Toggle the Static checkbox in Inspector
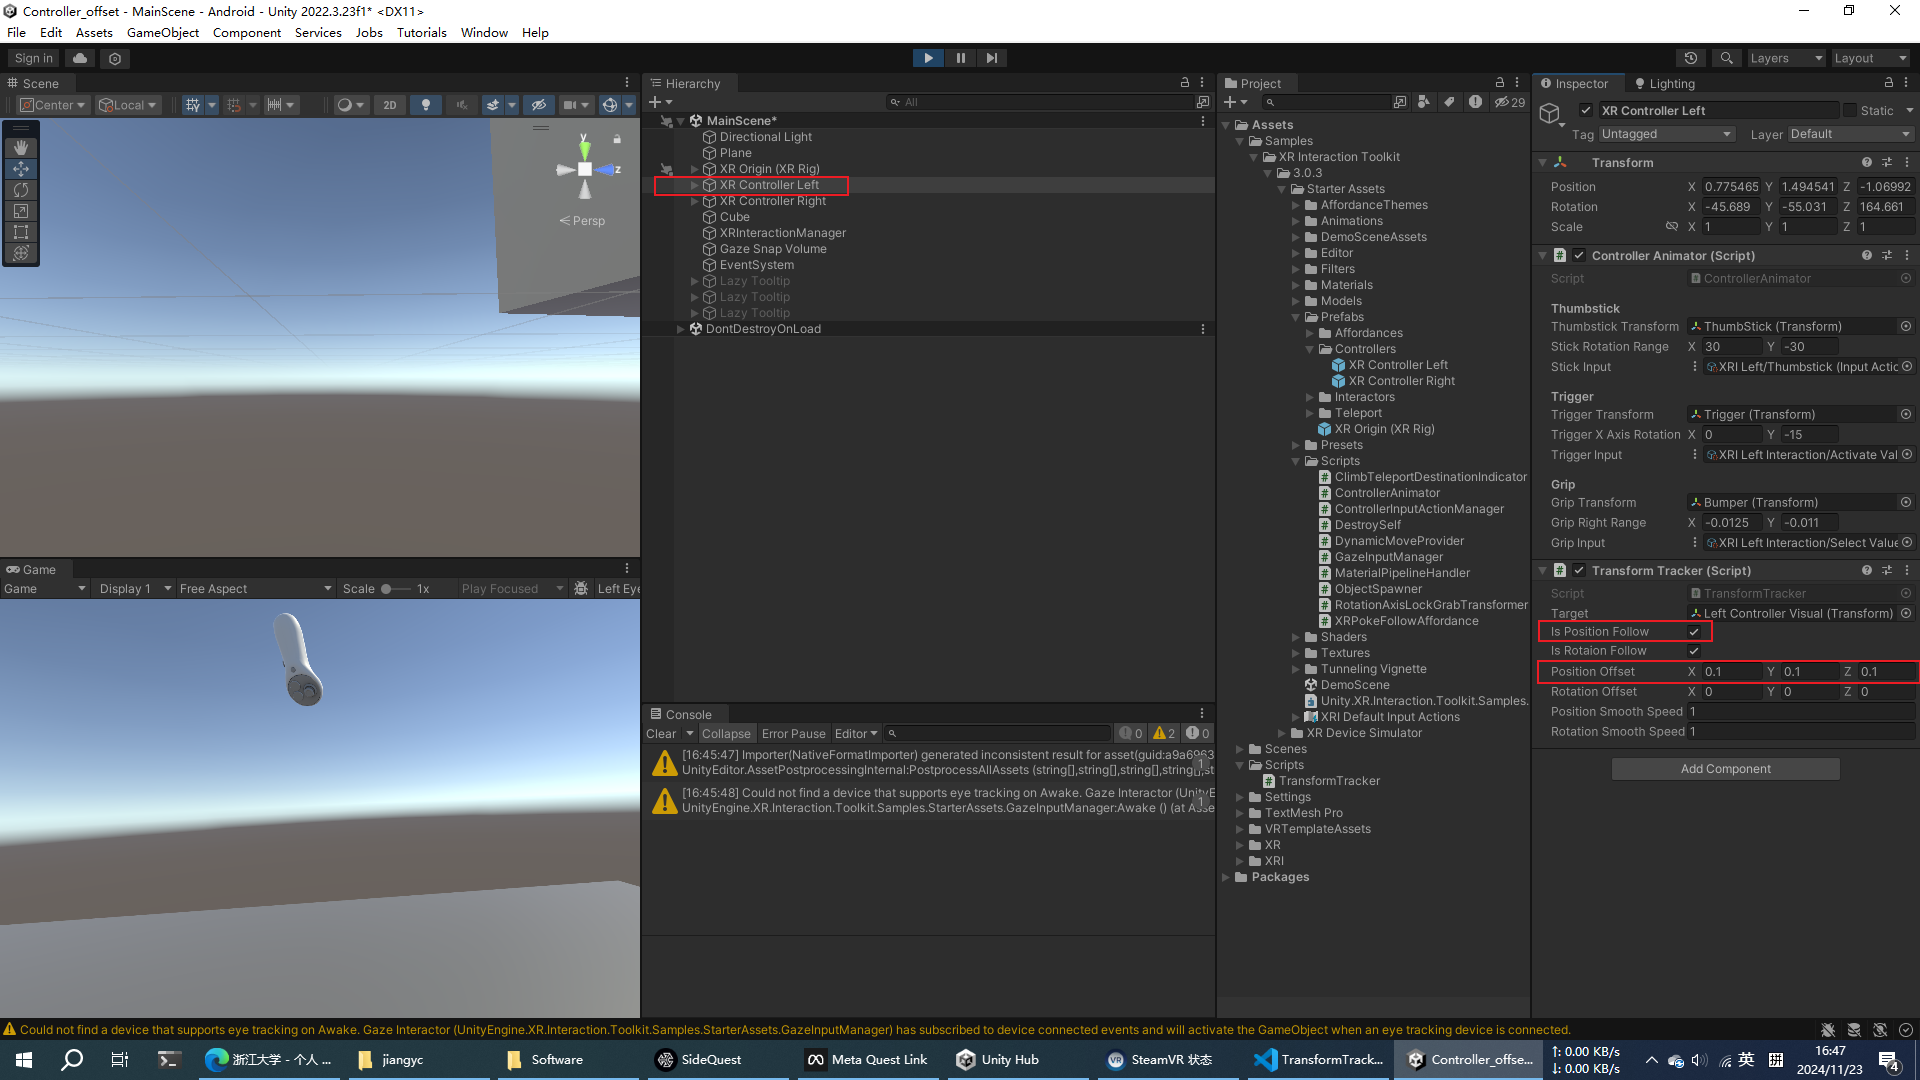The image size is (1920, 1080). (1849, 110)
